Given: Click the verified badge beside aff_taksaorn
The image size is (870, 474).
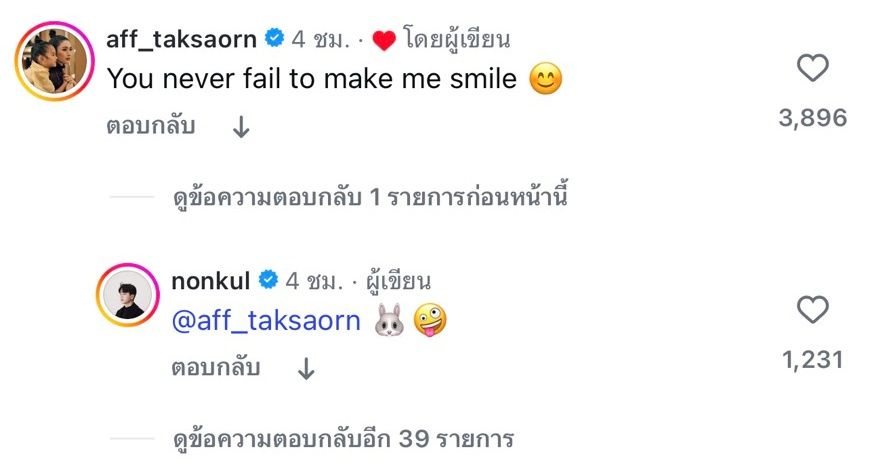Looking at the screenshot, I should coord(274,40).
